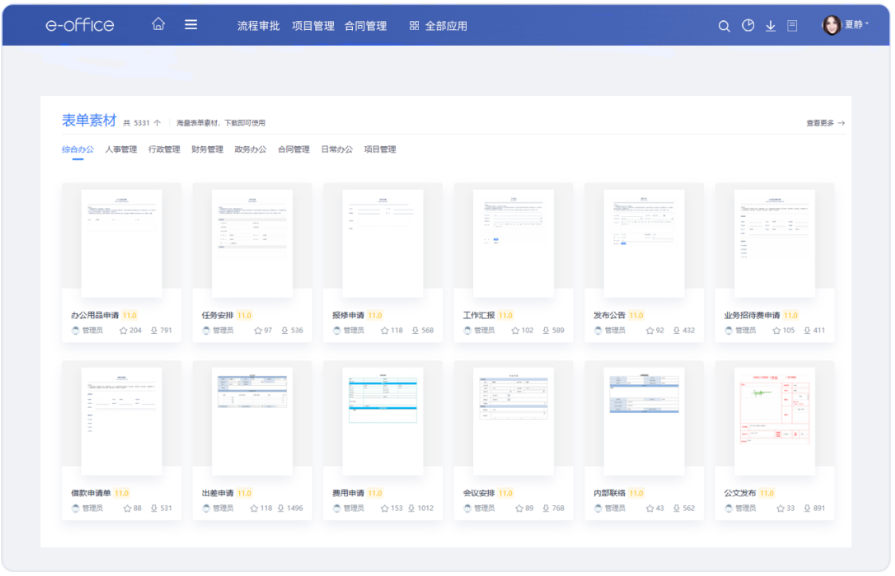Open the 费用申请 form template thumbnail

pyautogui.click(x=382, y=421)
